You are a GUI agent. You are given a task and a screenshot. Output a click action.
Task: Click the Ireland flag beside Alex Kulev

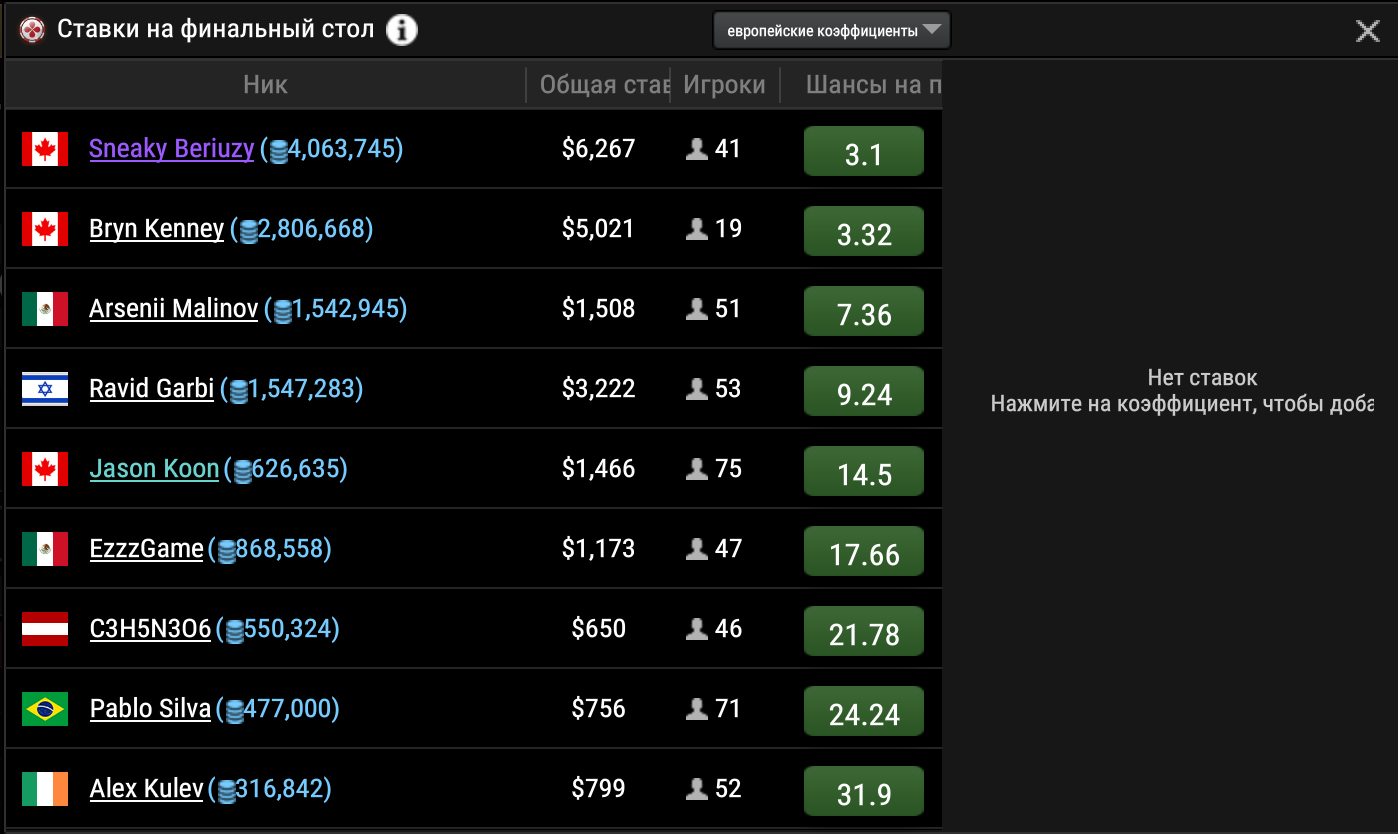[45, 789]
